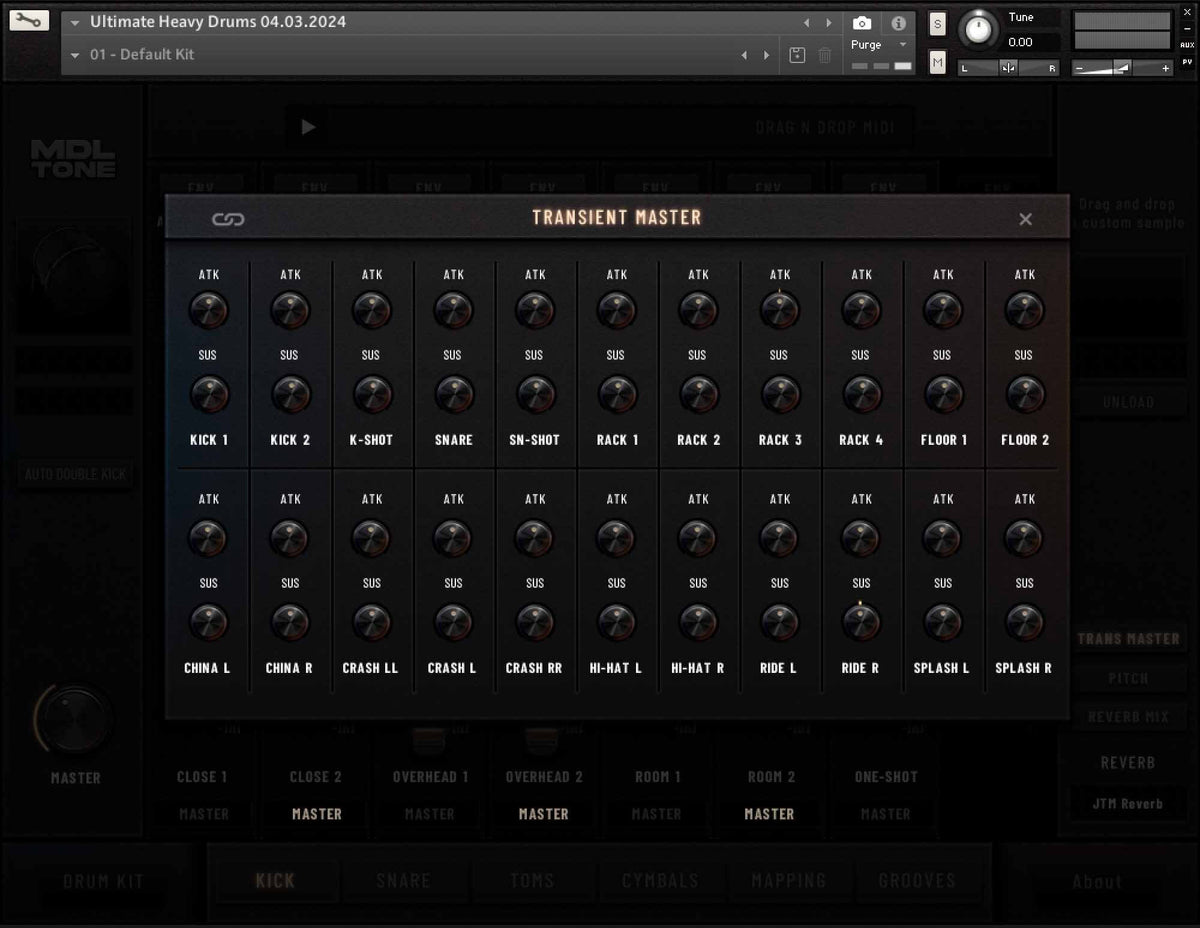The image size is (1200, 928).
Task: Adjust the Crash RR SUS knob
Action: (535, 623)
